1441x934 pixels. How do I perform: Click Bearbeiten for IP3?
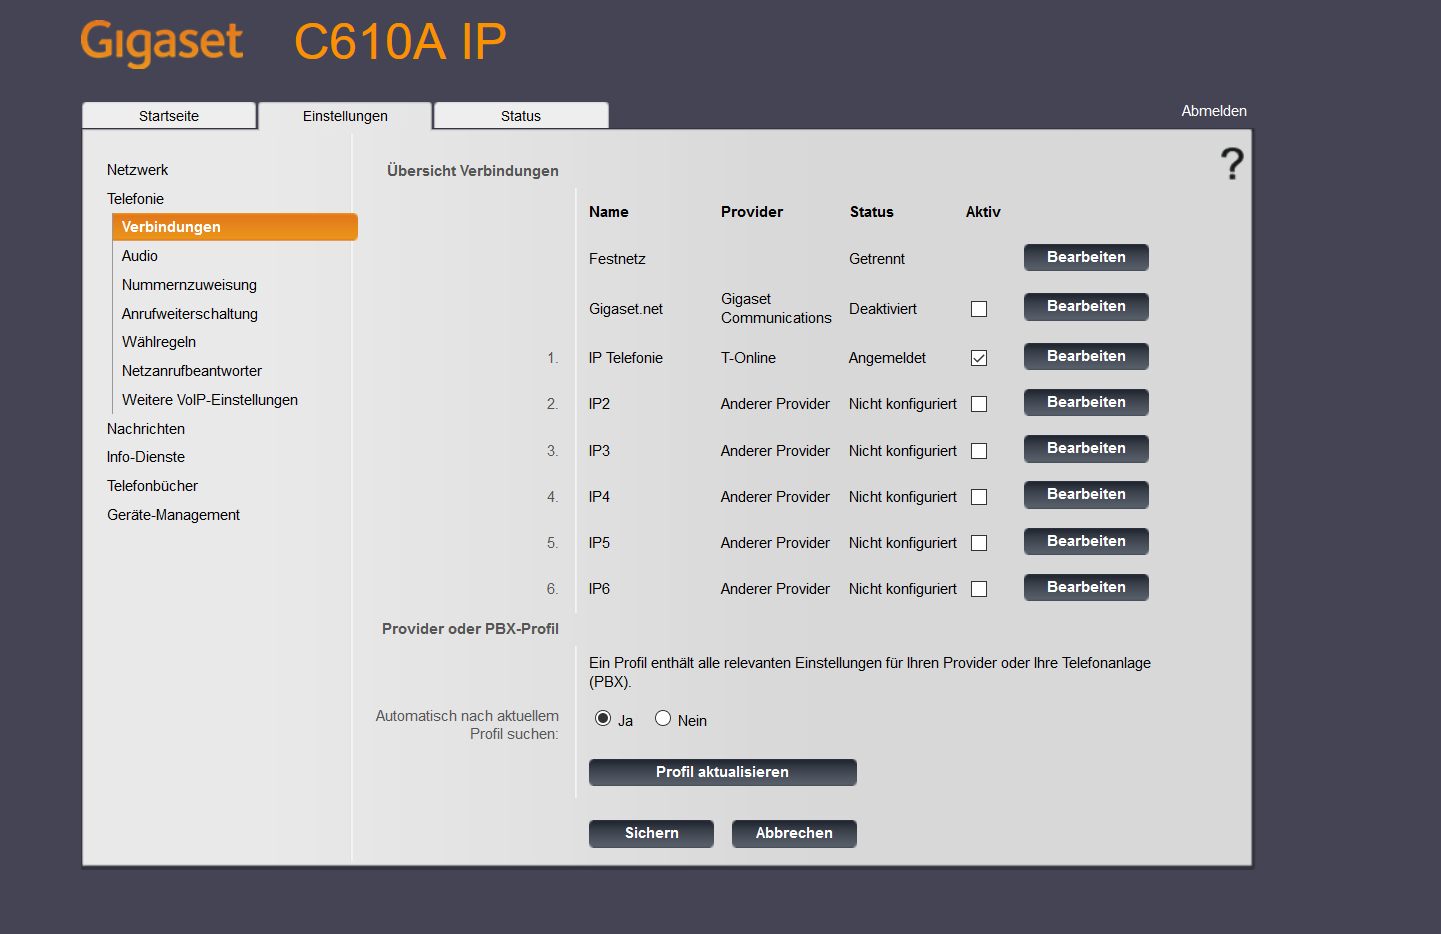click(x=1086, y=448)
